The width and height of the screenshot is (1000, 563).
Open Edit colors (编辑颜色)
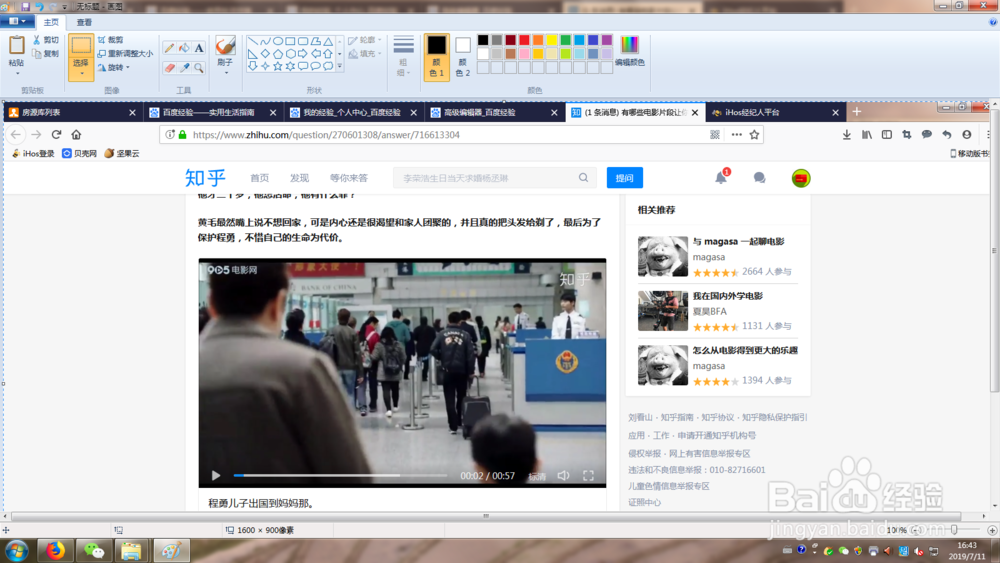629,51
